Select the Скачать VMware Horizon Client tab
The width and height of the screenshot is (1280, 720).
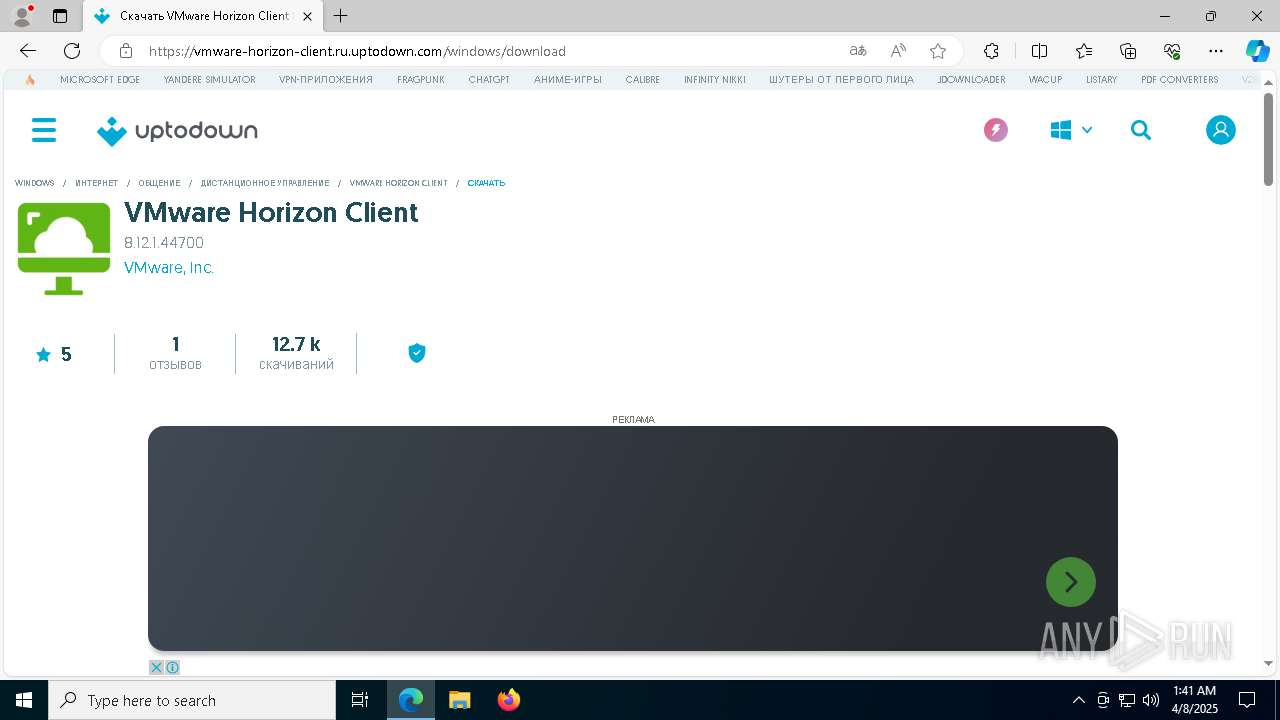coord(203,16)
